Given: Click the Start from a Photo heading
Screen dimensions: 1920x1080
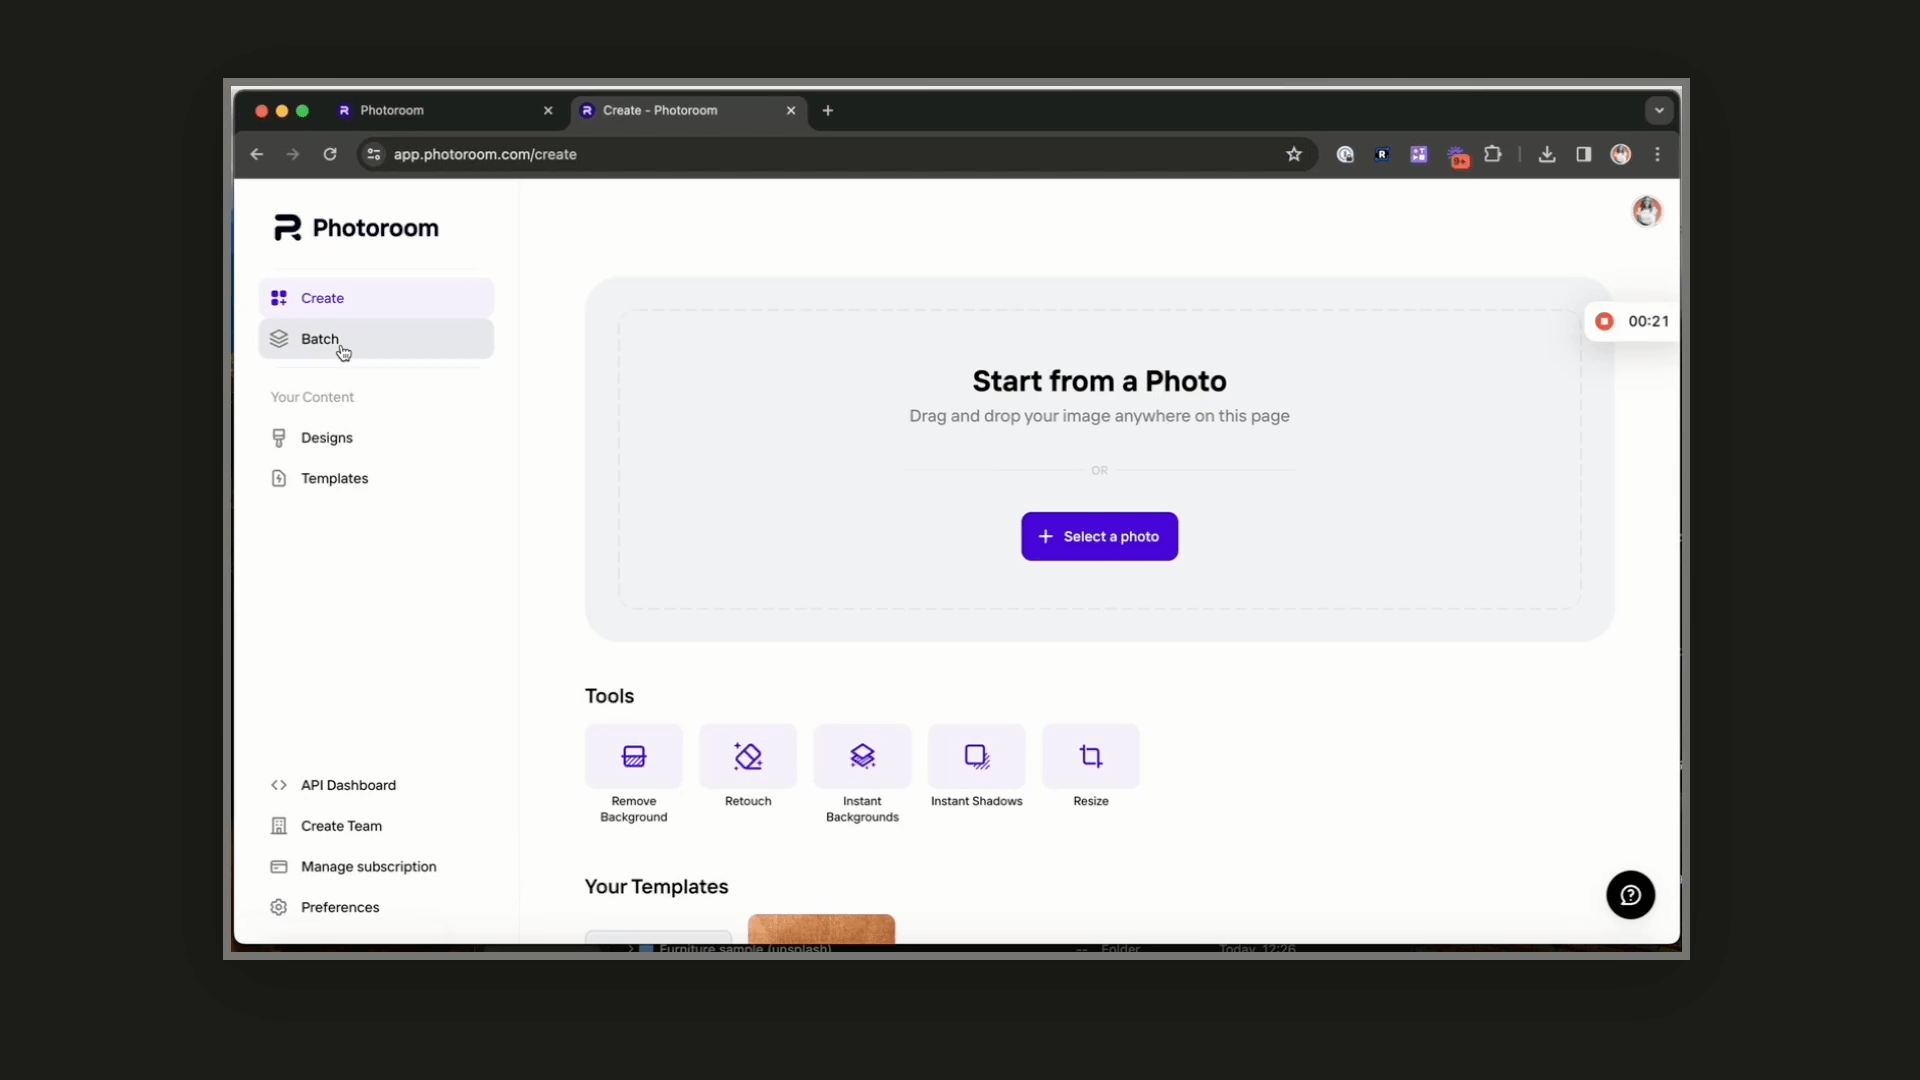Looking at the screenshot, I should (1099, 381).
